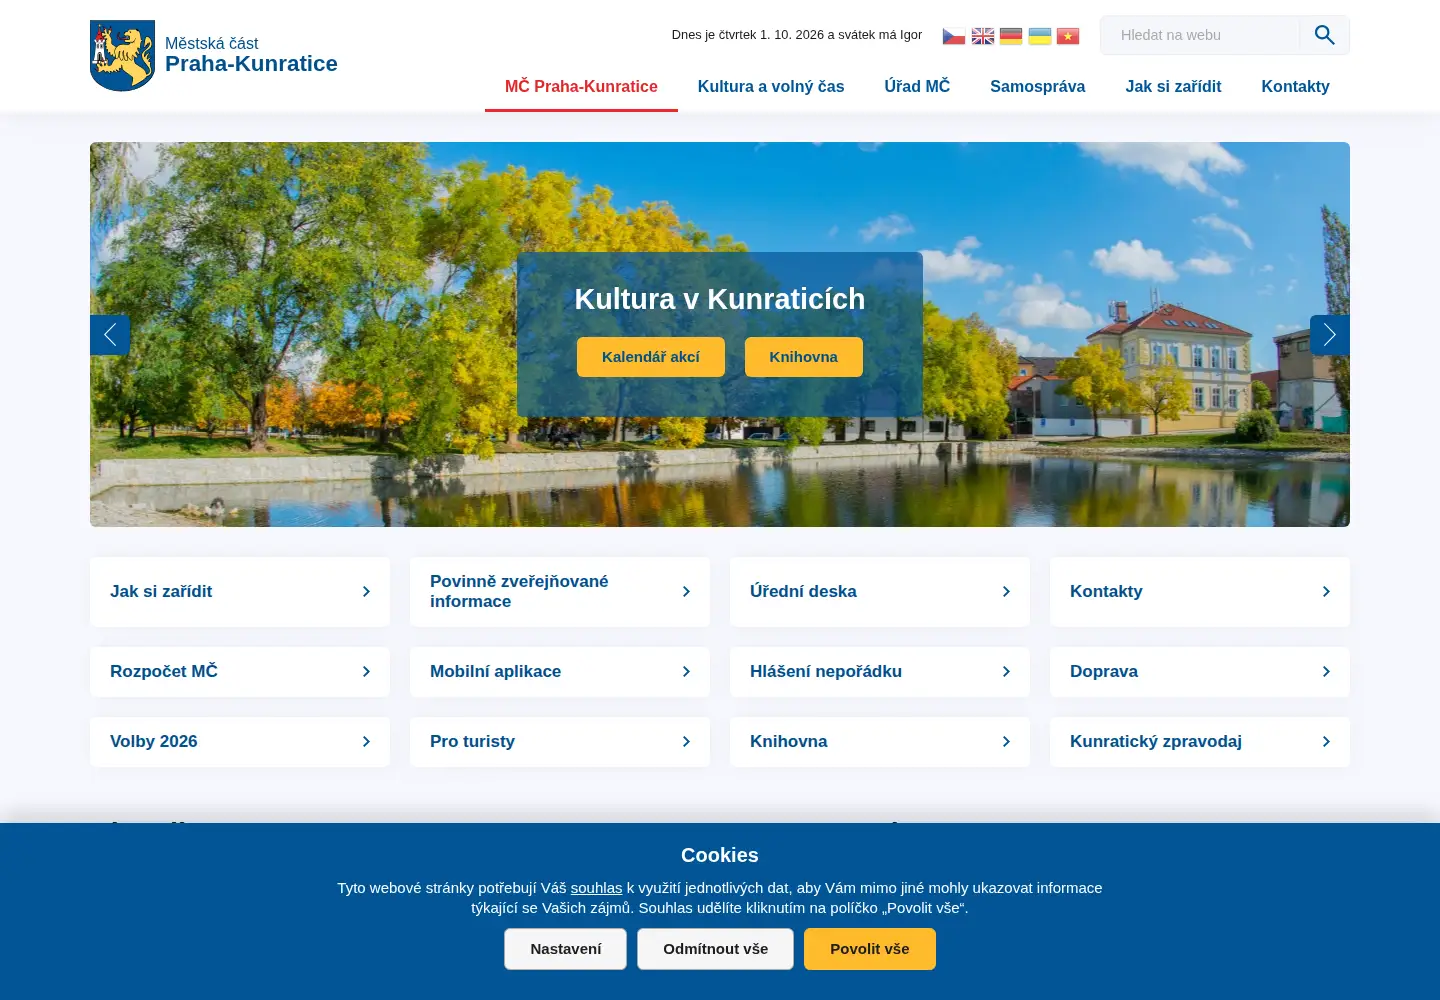Image resolution: width=1440 pixels, height=1000 pixels.
Task: Open the Doprava tile link
Action: click(x=1200, y=672)
